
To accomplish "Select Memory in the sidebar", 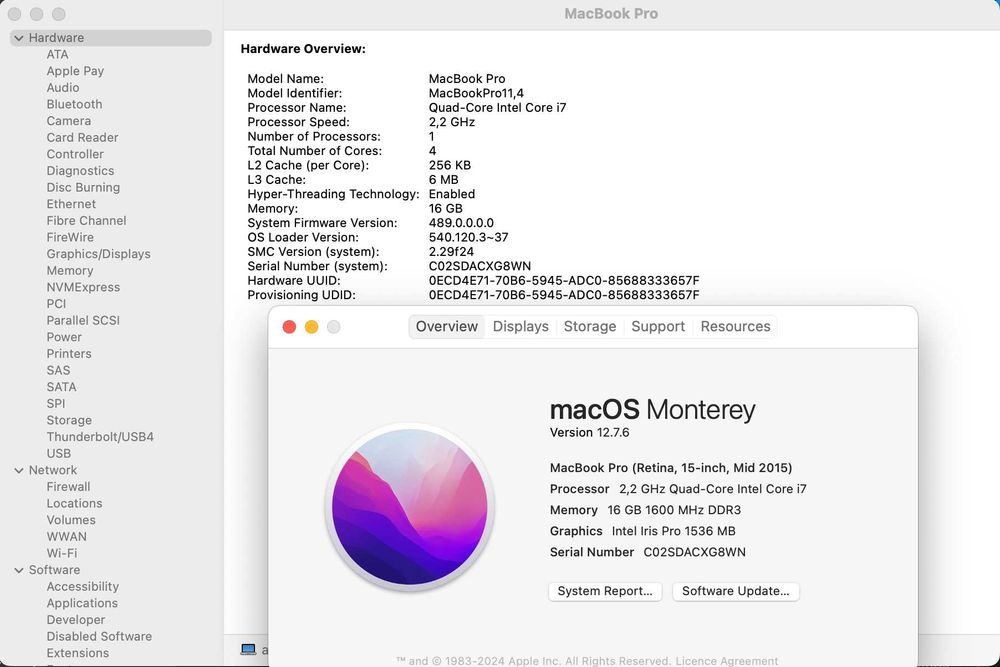I will (70, 270).
